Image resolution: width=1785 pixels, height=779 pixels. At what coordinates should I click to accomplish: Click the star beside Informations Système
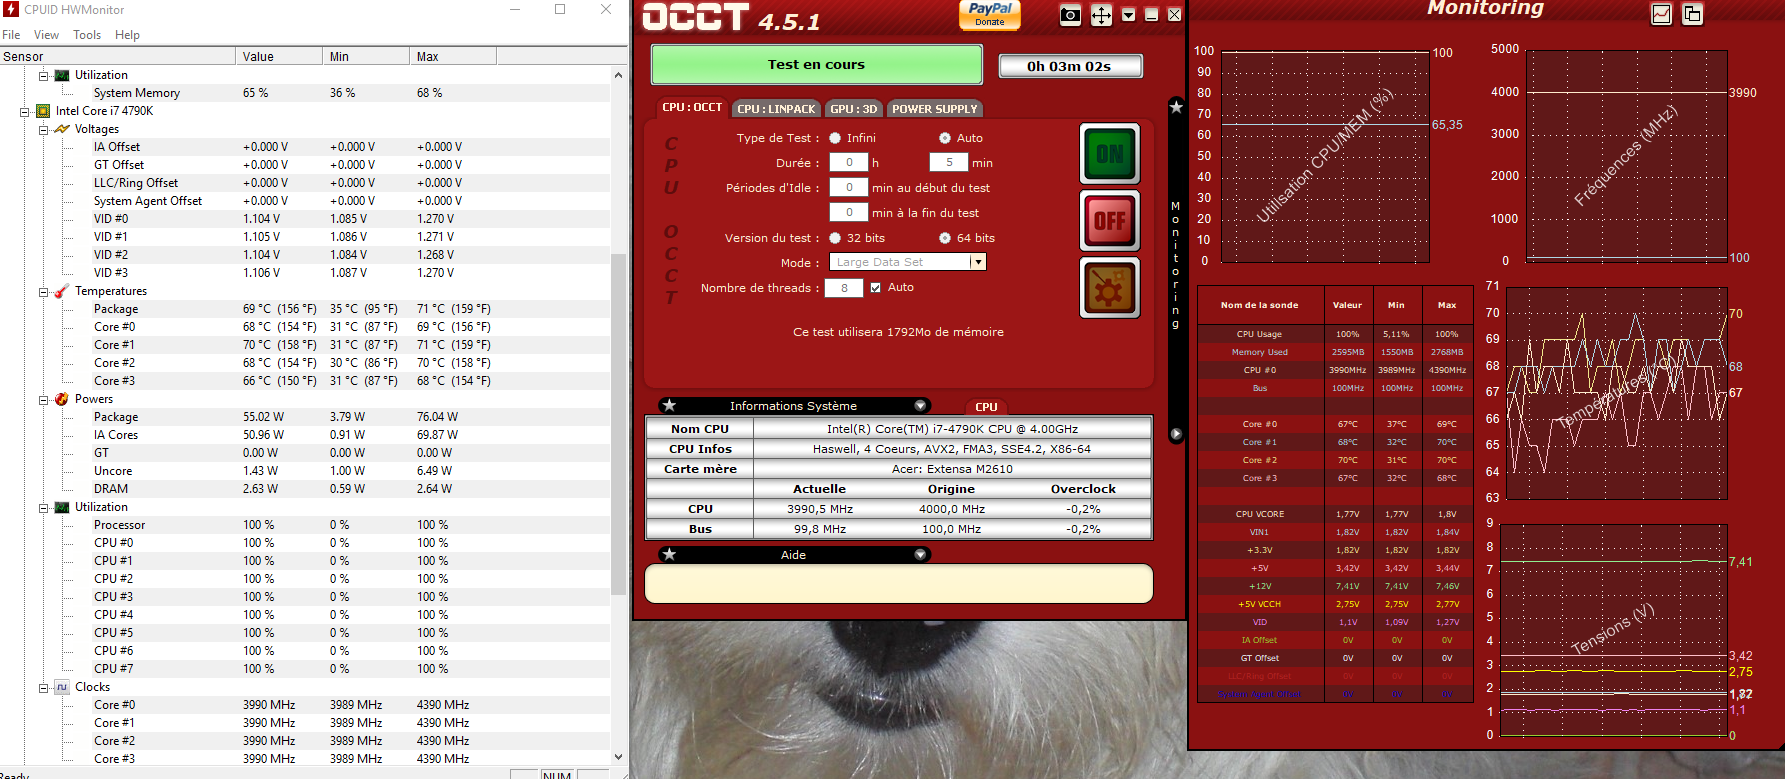[669, 405]
